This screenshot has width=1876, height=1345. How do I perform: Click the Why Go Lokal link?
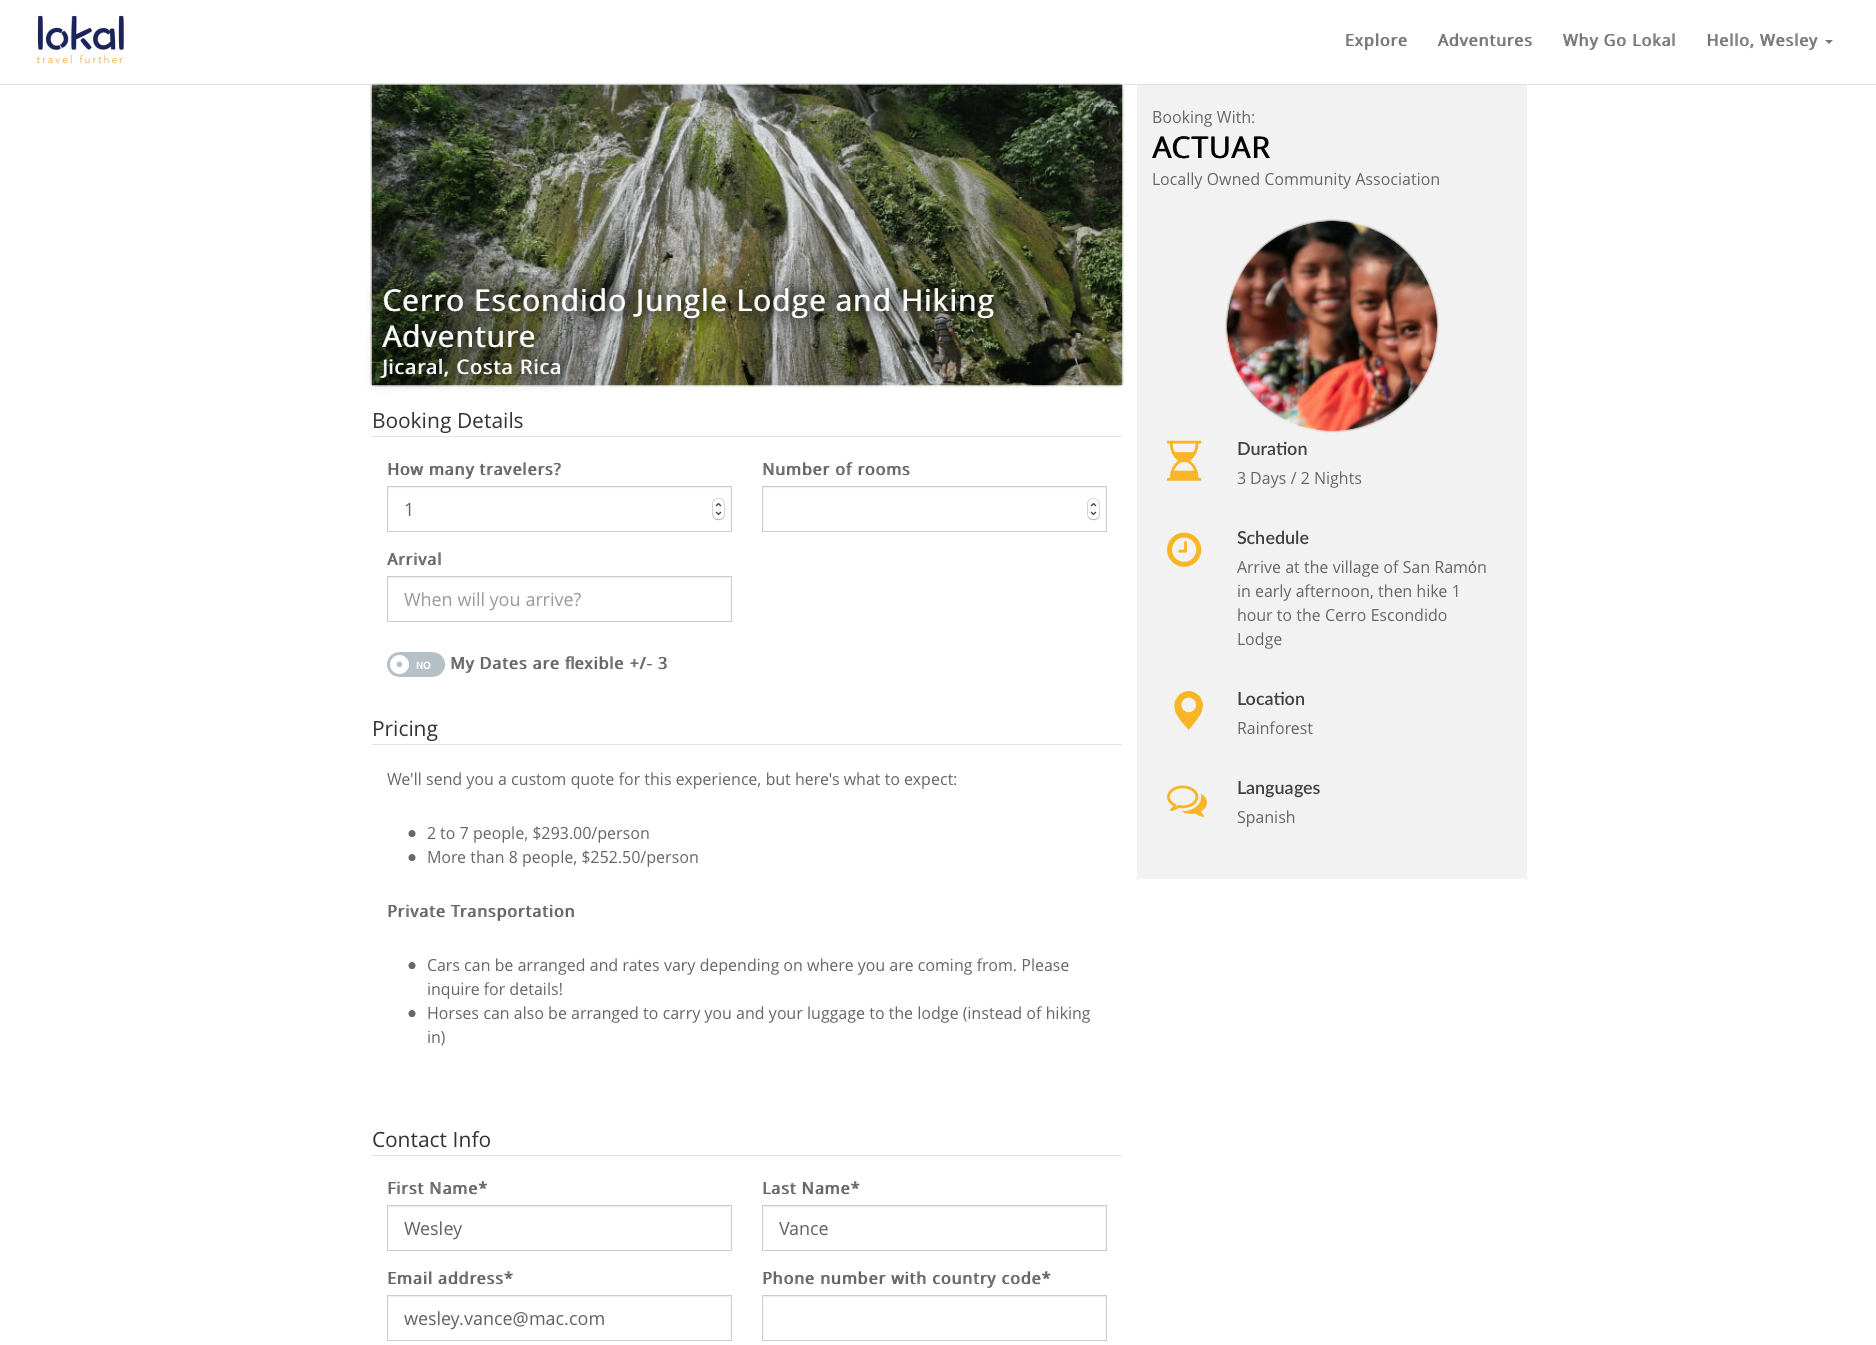coord(1618,40)
